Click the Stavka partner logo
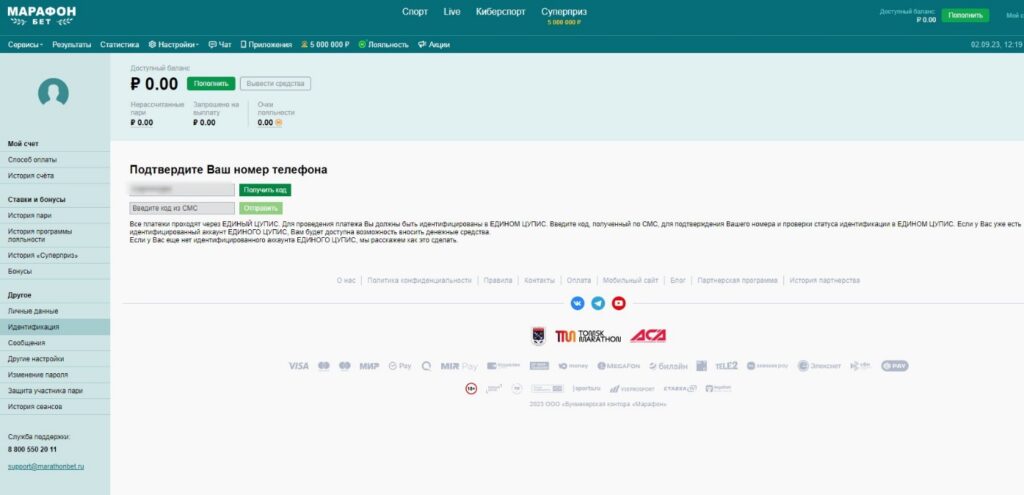 [680, 389]
